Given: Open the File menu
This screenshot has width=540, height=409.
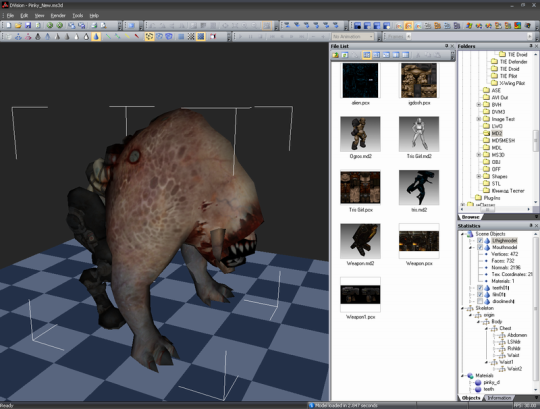Looking at the screenshot, I should (10, 15).
